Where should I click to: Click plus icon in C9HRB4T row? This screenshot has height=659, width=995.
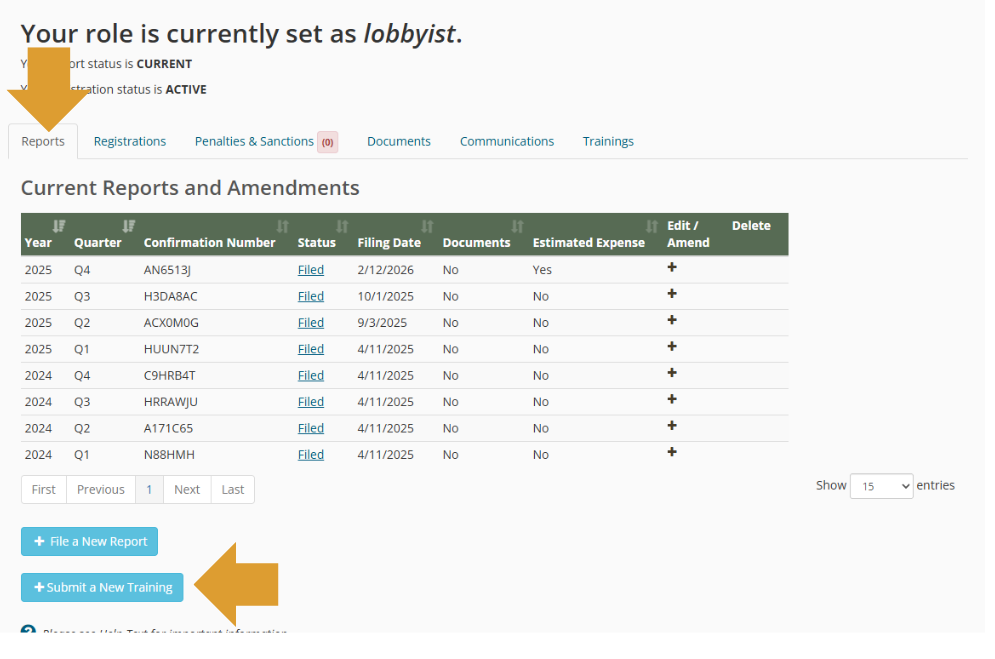pyautogui.click(x=672, y=373)
